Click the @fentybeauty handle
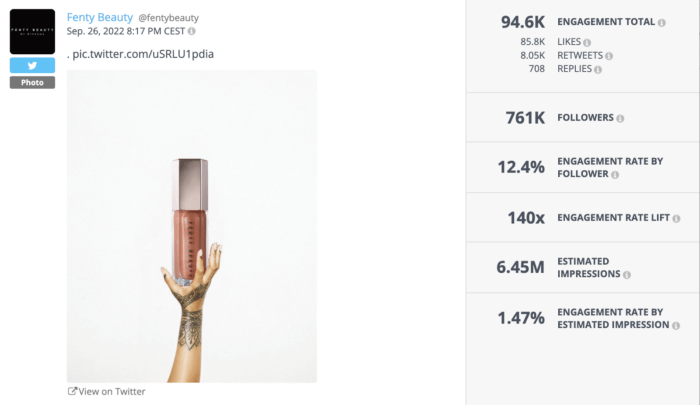The height and width of the screenshot is (405, 700). click(x=168, y=18)
